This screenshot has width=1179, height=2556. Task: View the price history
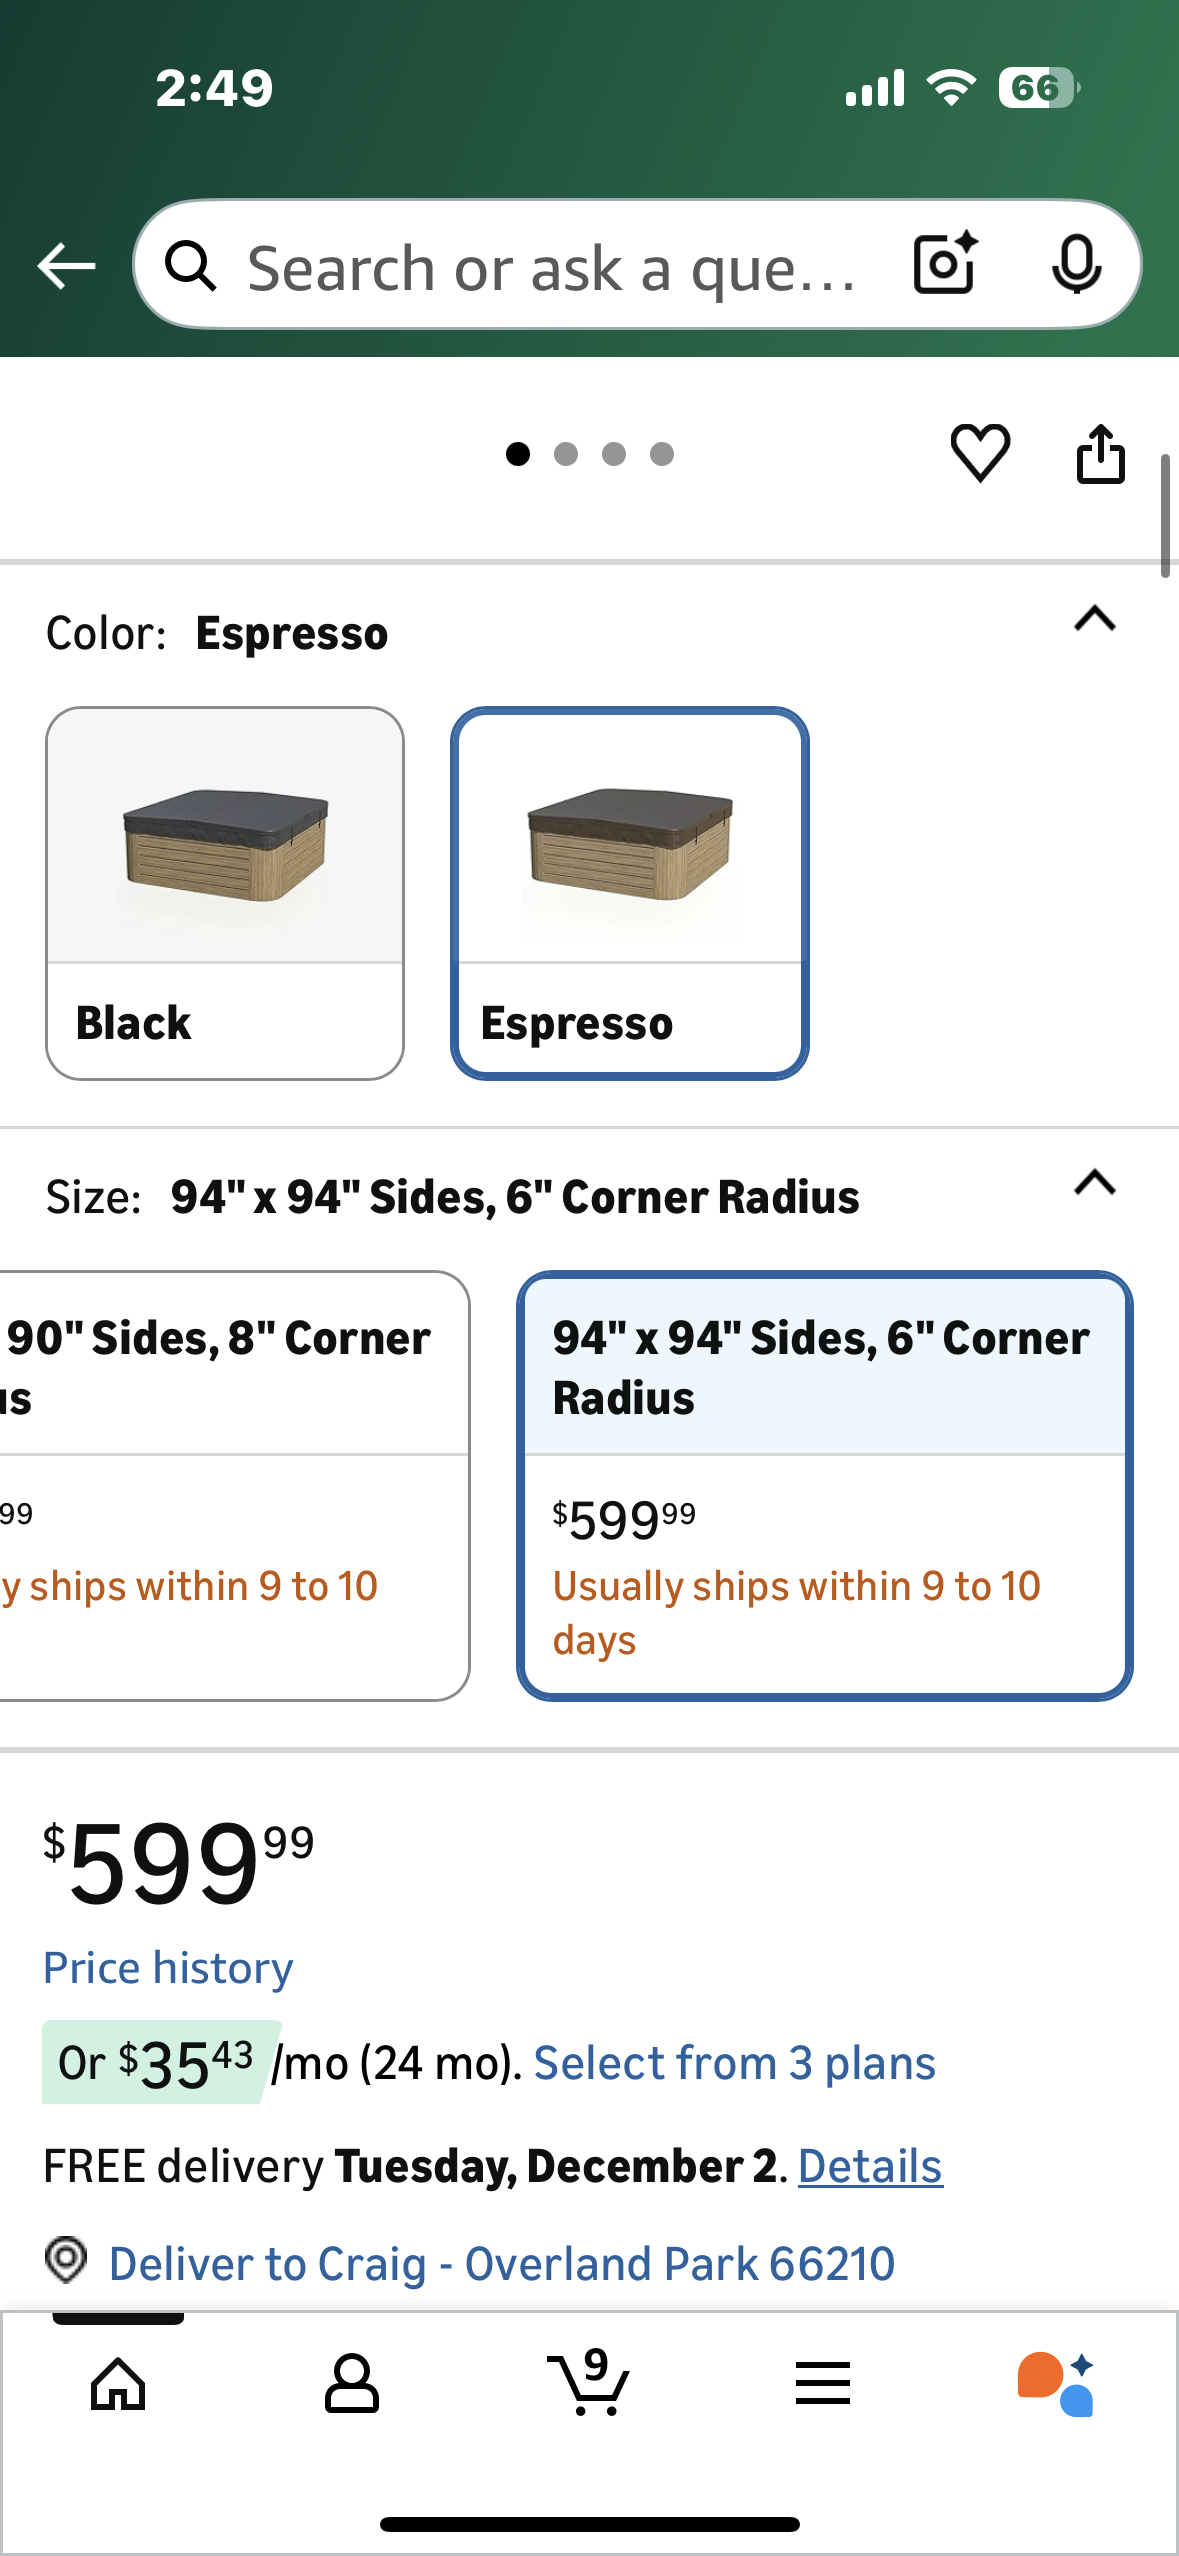point(167,1968)
